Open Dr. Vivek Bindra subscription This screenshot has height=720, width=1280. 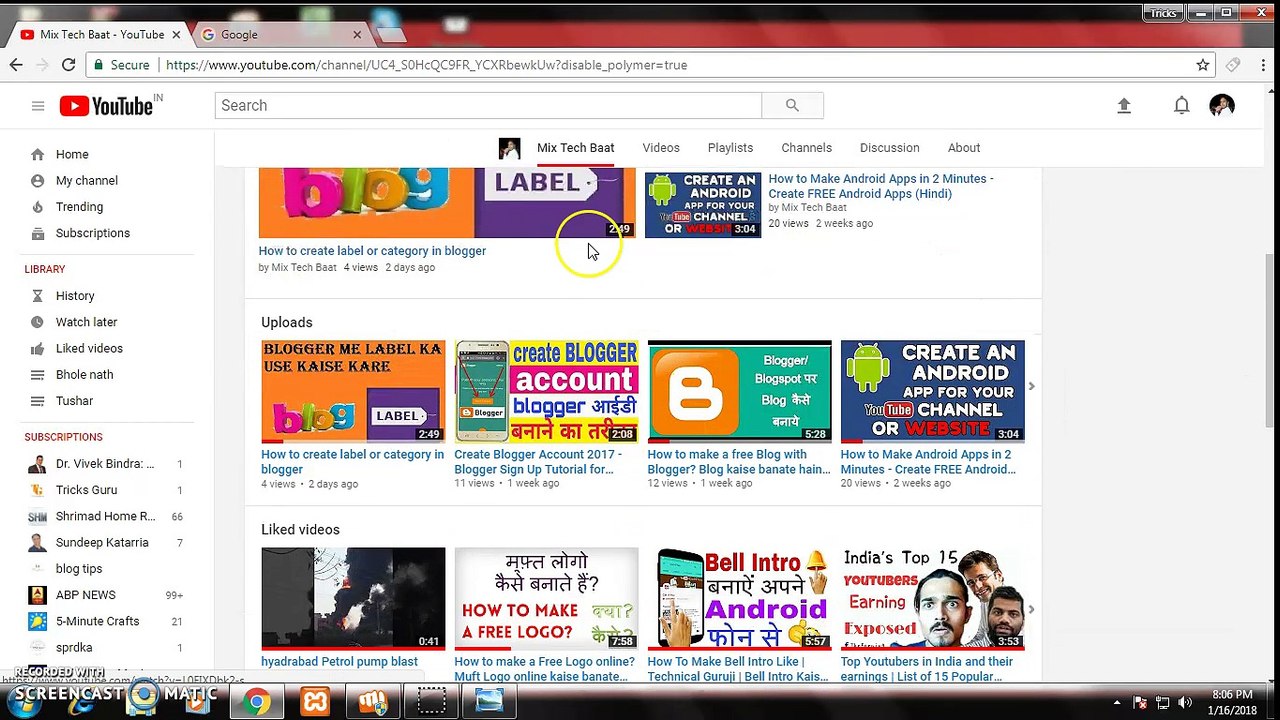tap(105, 464)
